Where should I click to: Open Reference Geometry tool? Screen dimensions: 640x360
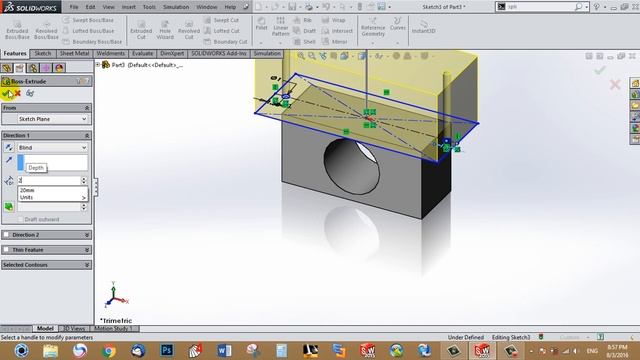pyautogui.click(x=373, y=27)
